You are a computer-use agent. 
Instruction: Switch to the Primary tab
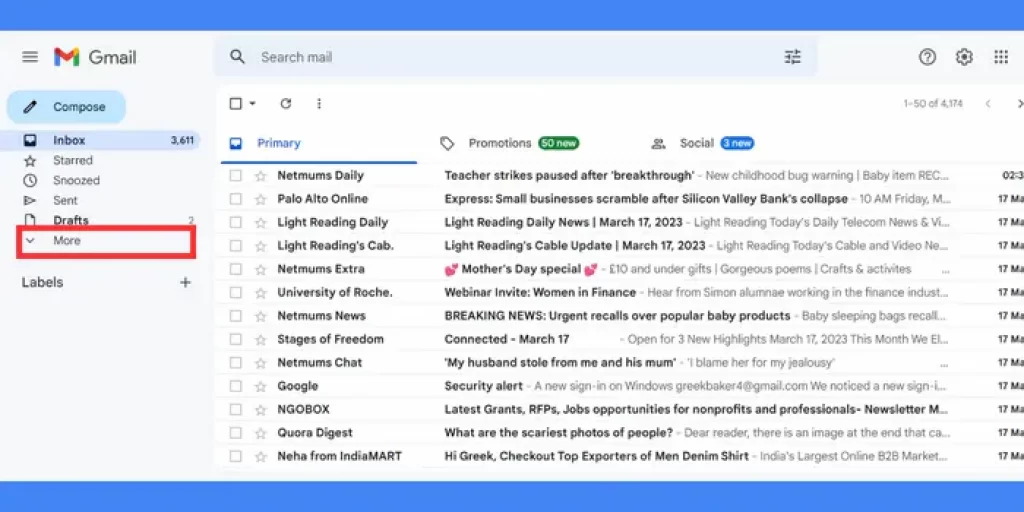coord(319,144)
